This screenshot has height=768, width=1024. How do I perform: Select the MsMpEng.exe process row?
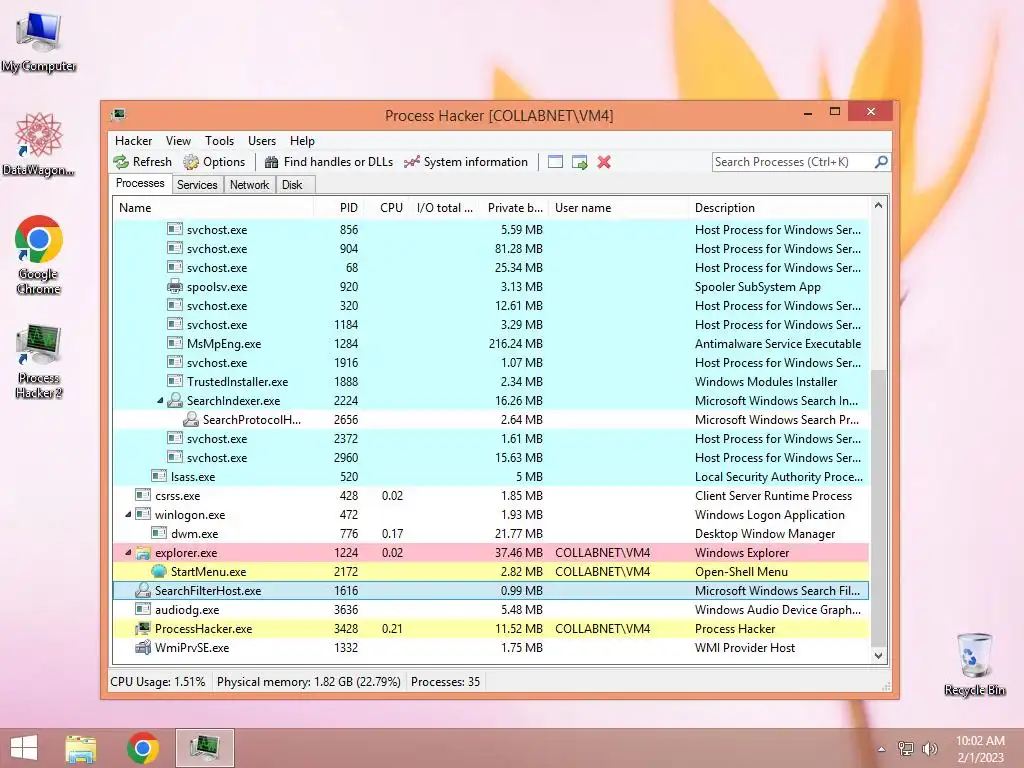491,344
